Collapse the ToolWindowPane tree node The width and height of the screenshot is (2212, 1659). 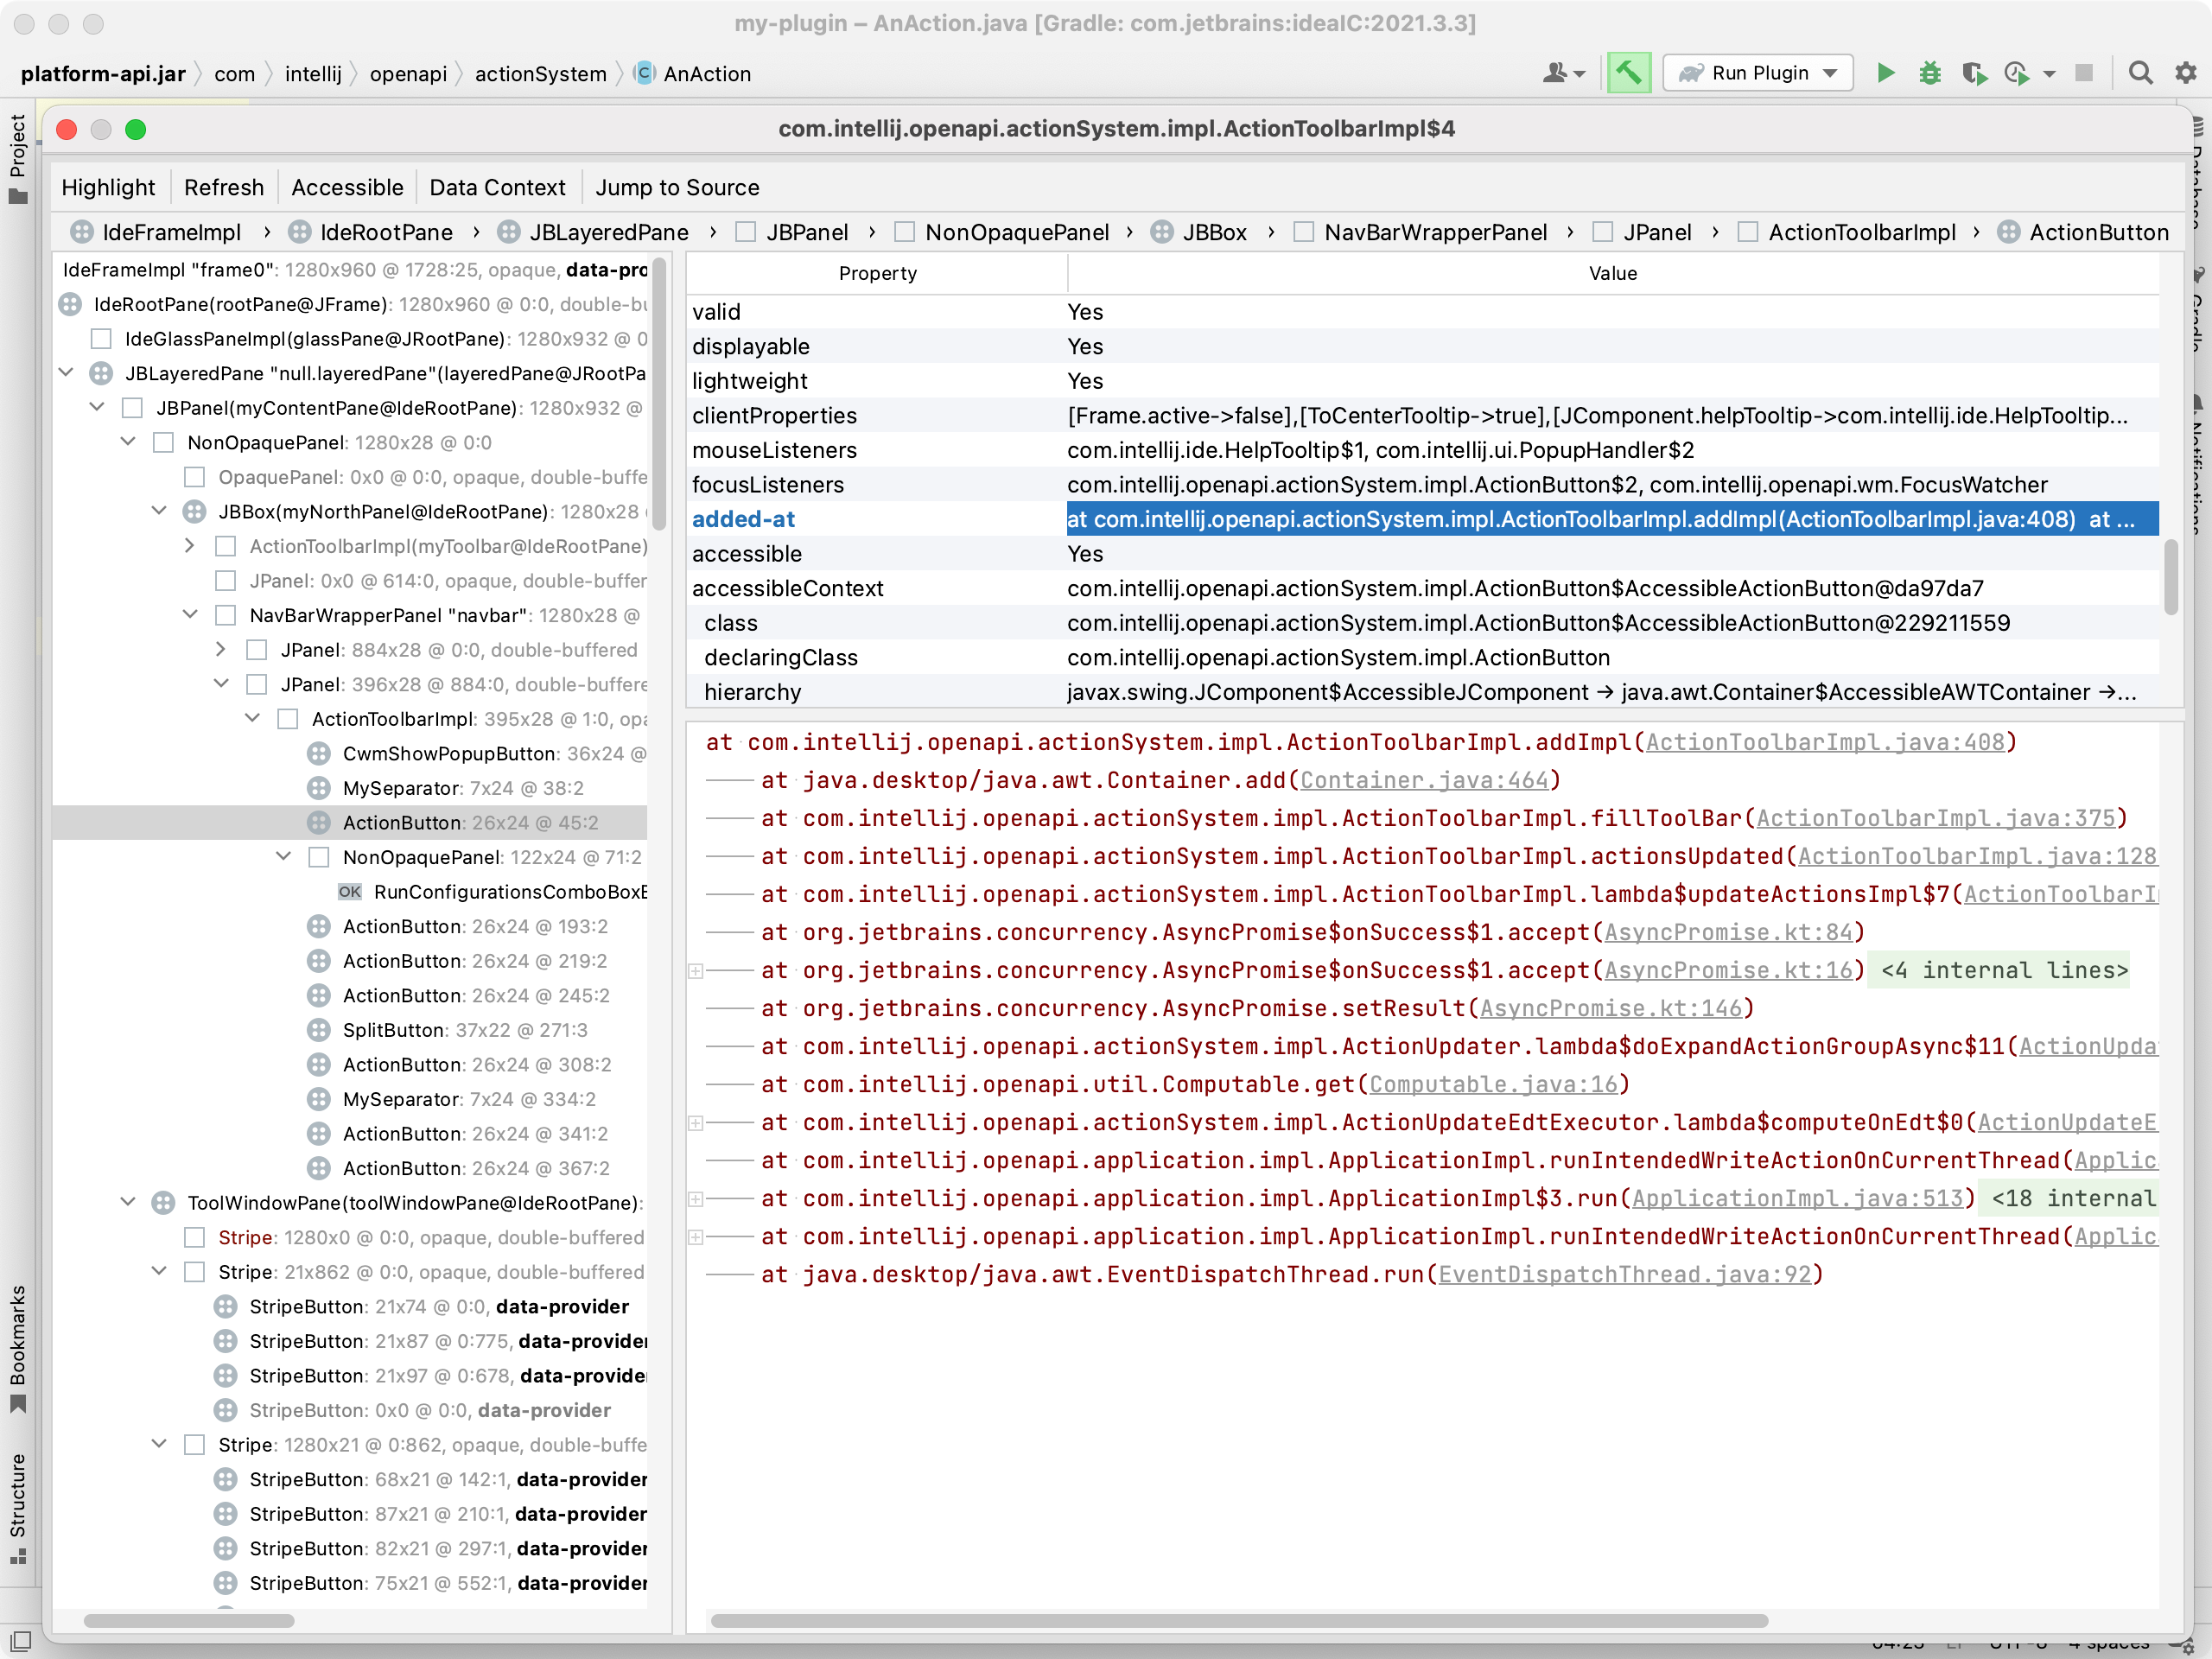point(128,1203)
